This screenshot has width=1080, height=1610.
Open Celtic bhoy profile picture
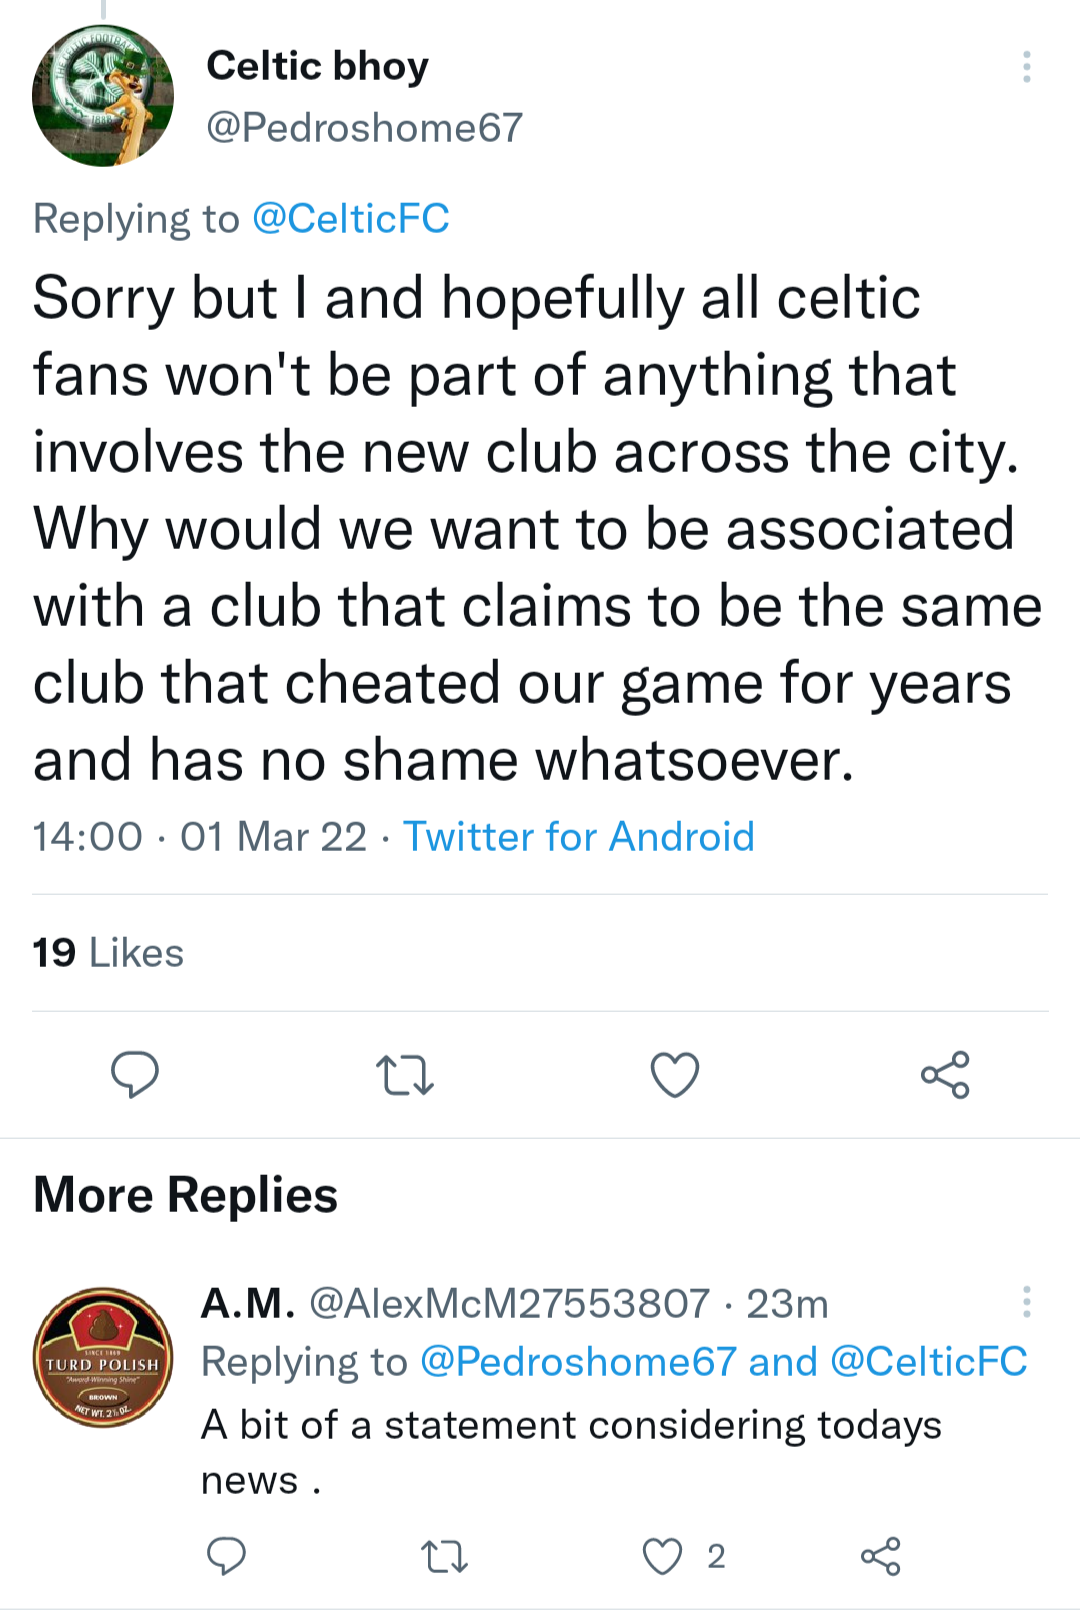103,96
